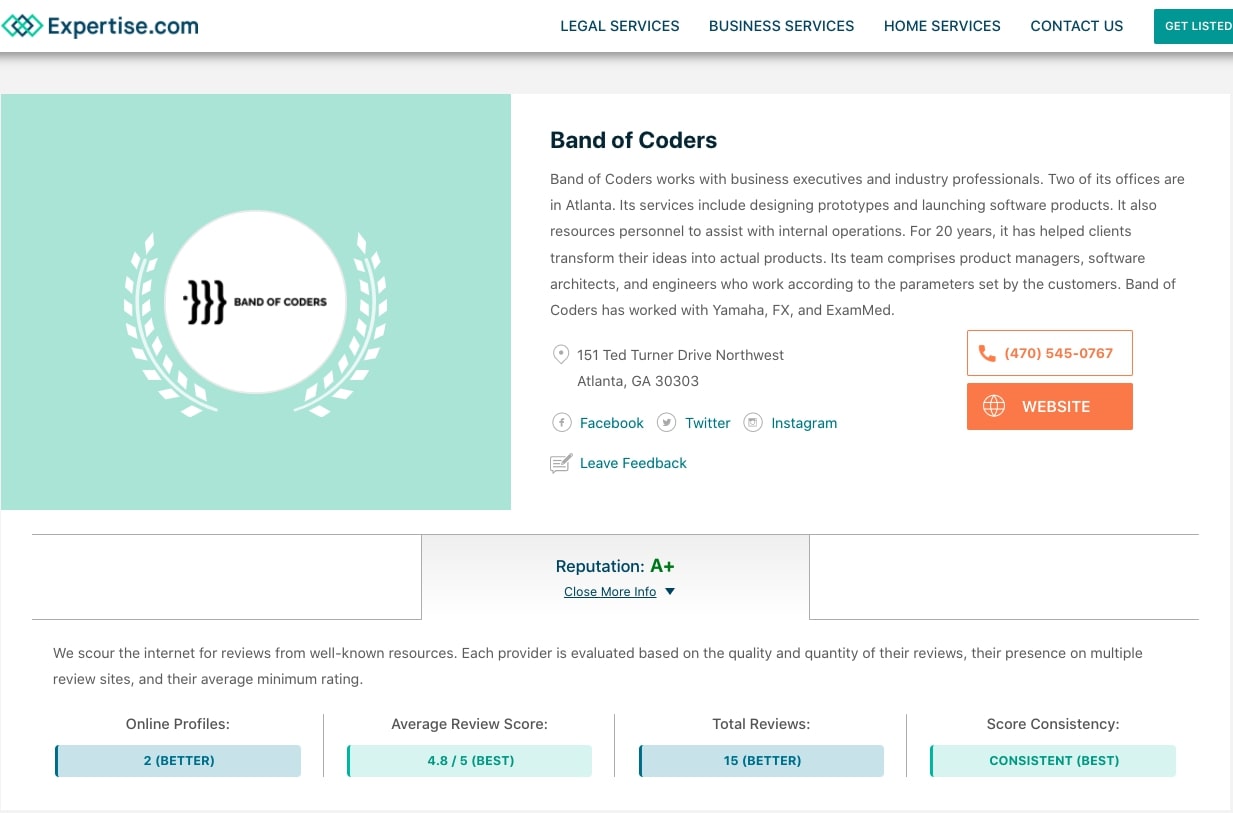Click the Expertise.com diamond logo icon

tap(23, 26)
